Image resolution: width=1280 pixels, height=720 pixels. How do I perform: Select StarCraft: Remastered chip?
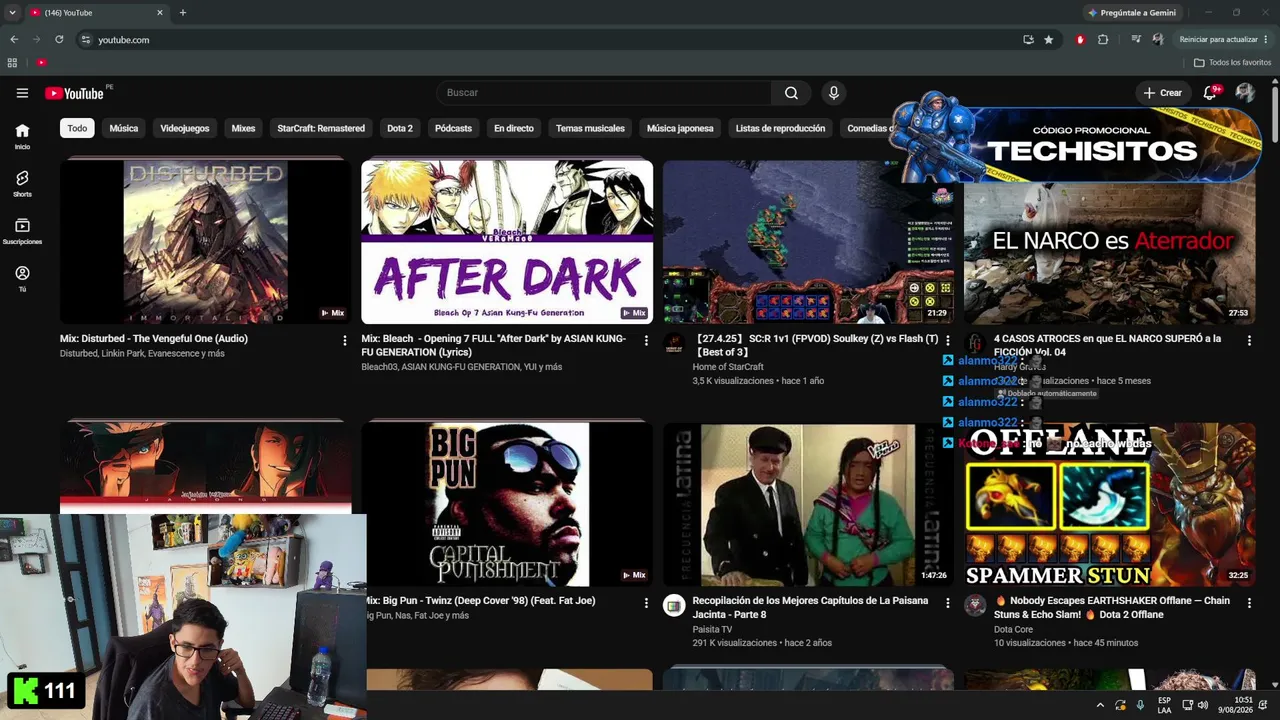pos(321,128)
